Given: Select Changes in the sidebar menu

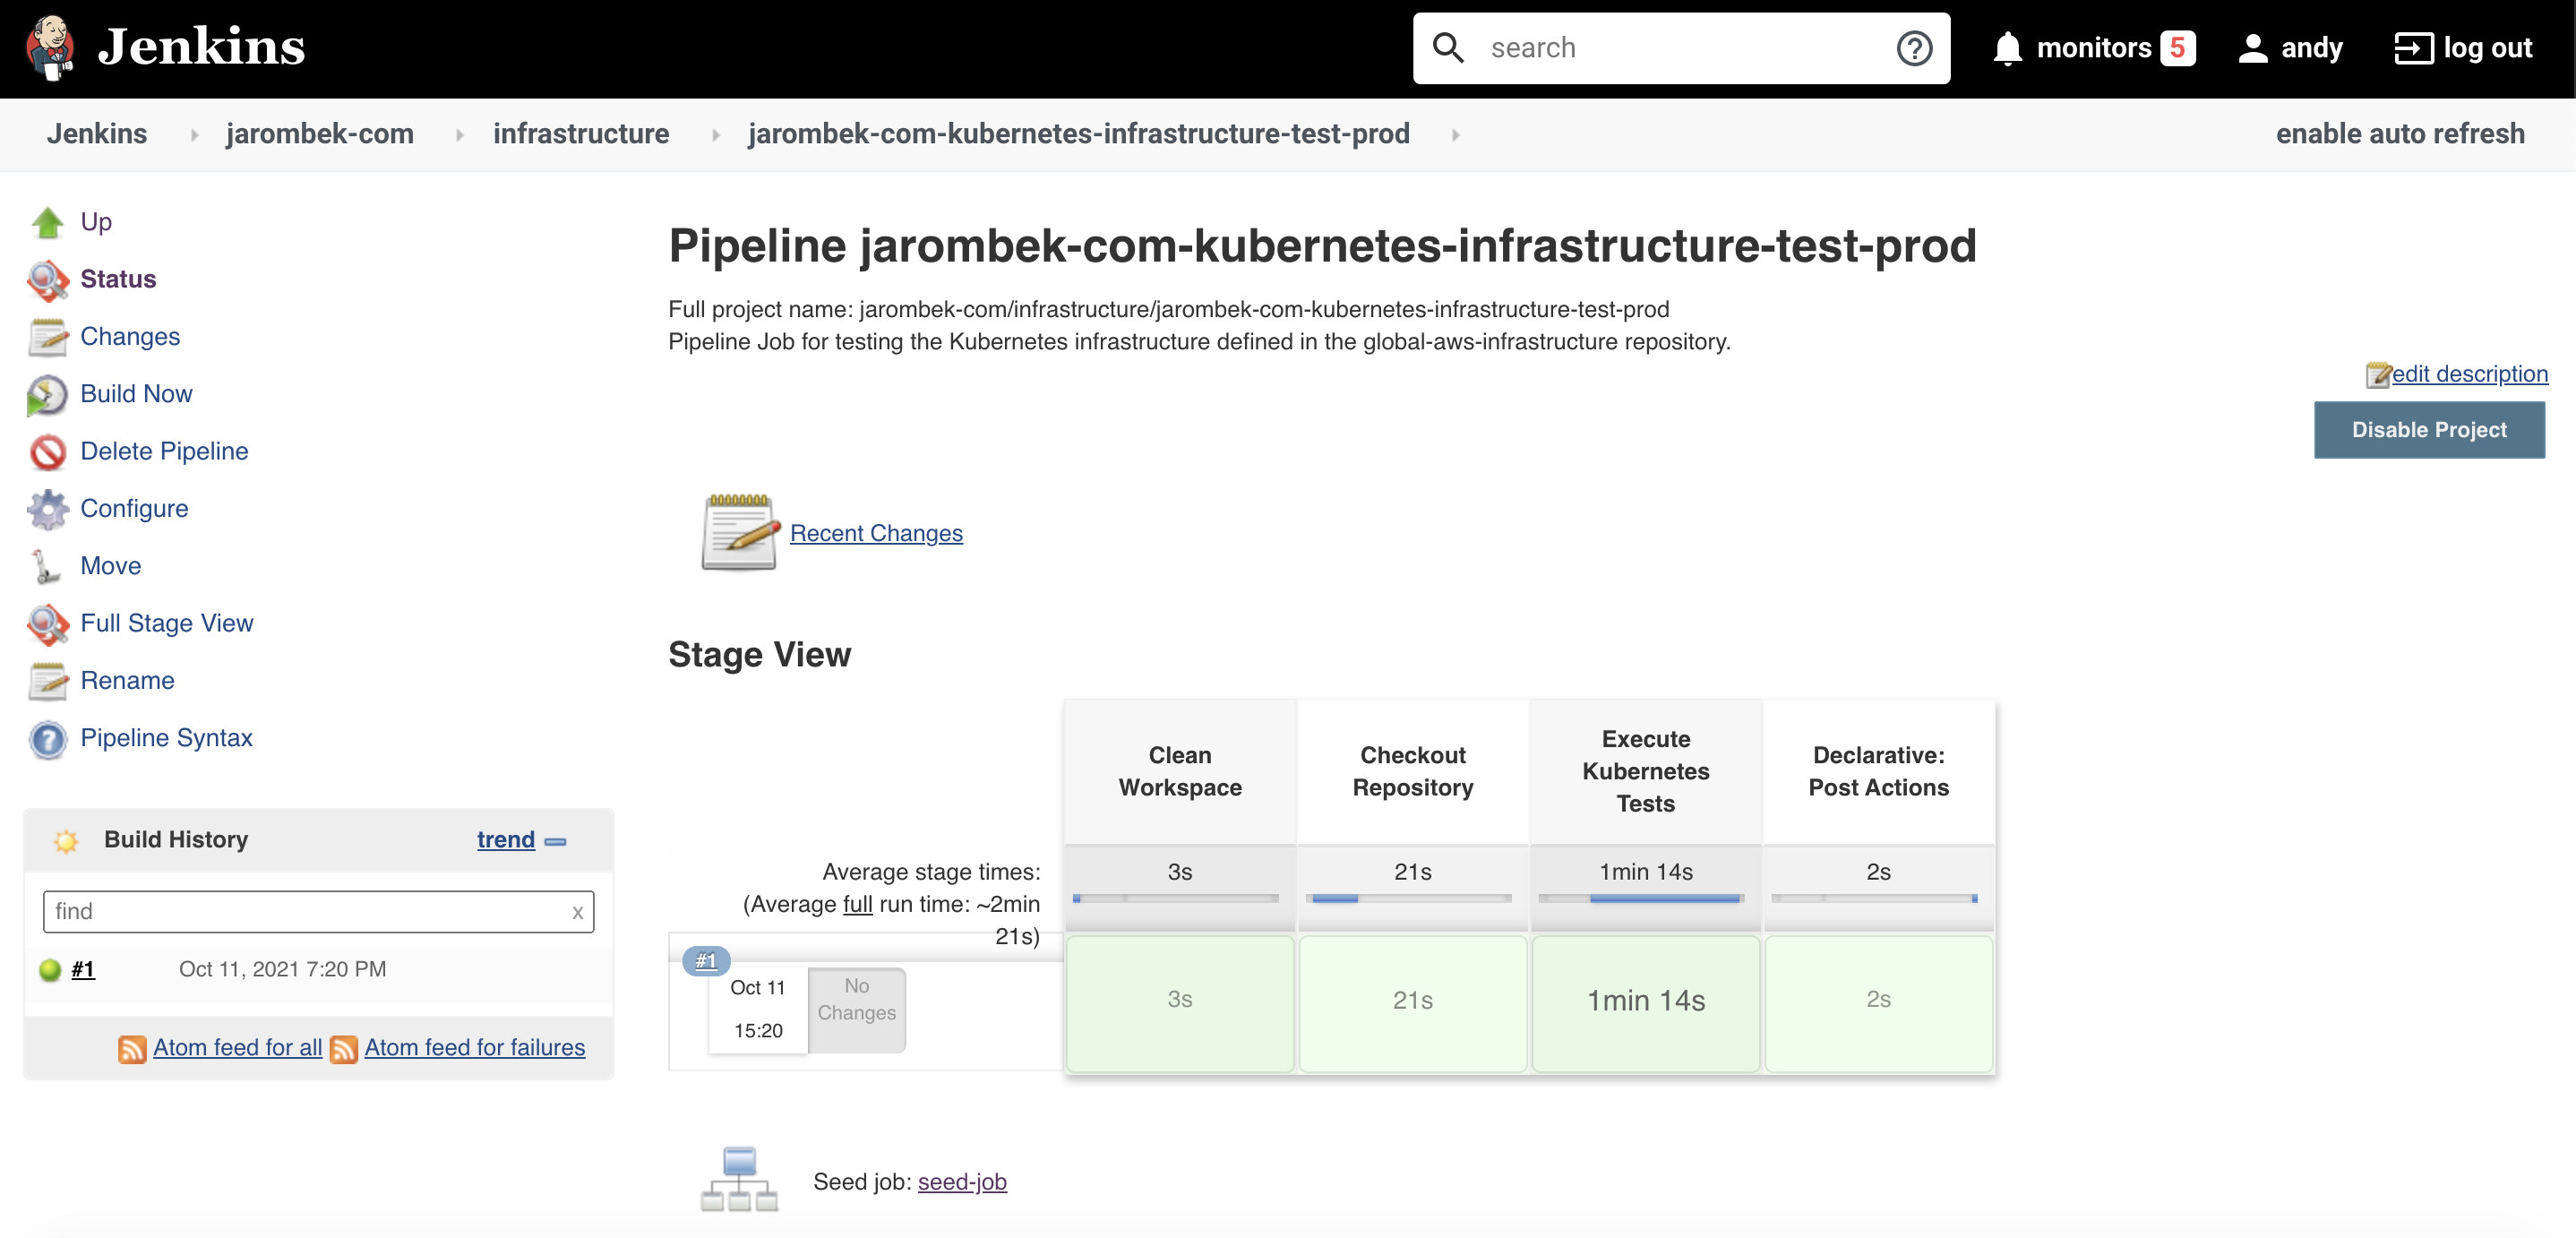Looking at the screenshot, I should [130, 336].
